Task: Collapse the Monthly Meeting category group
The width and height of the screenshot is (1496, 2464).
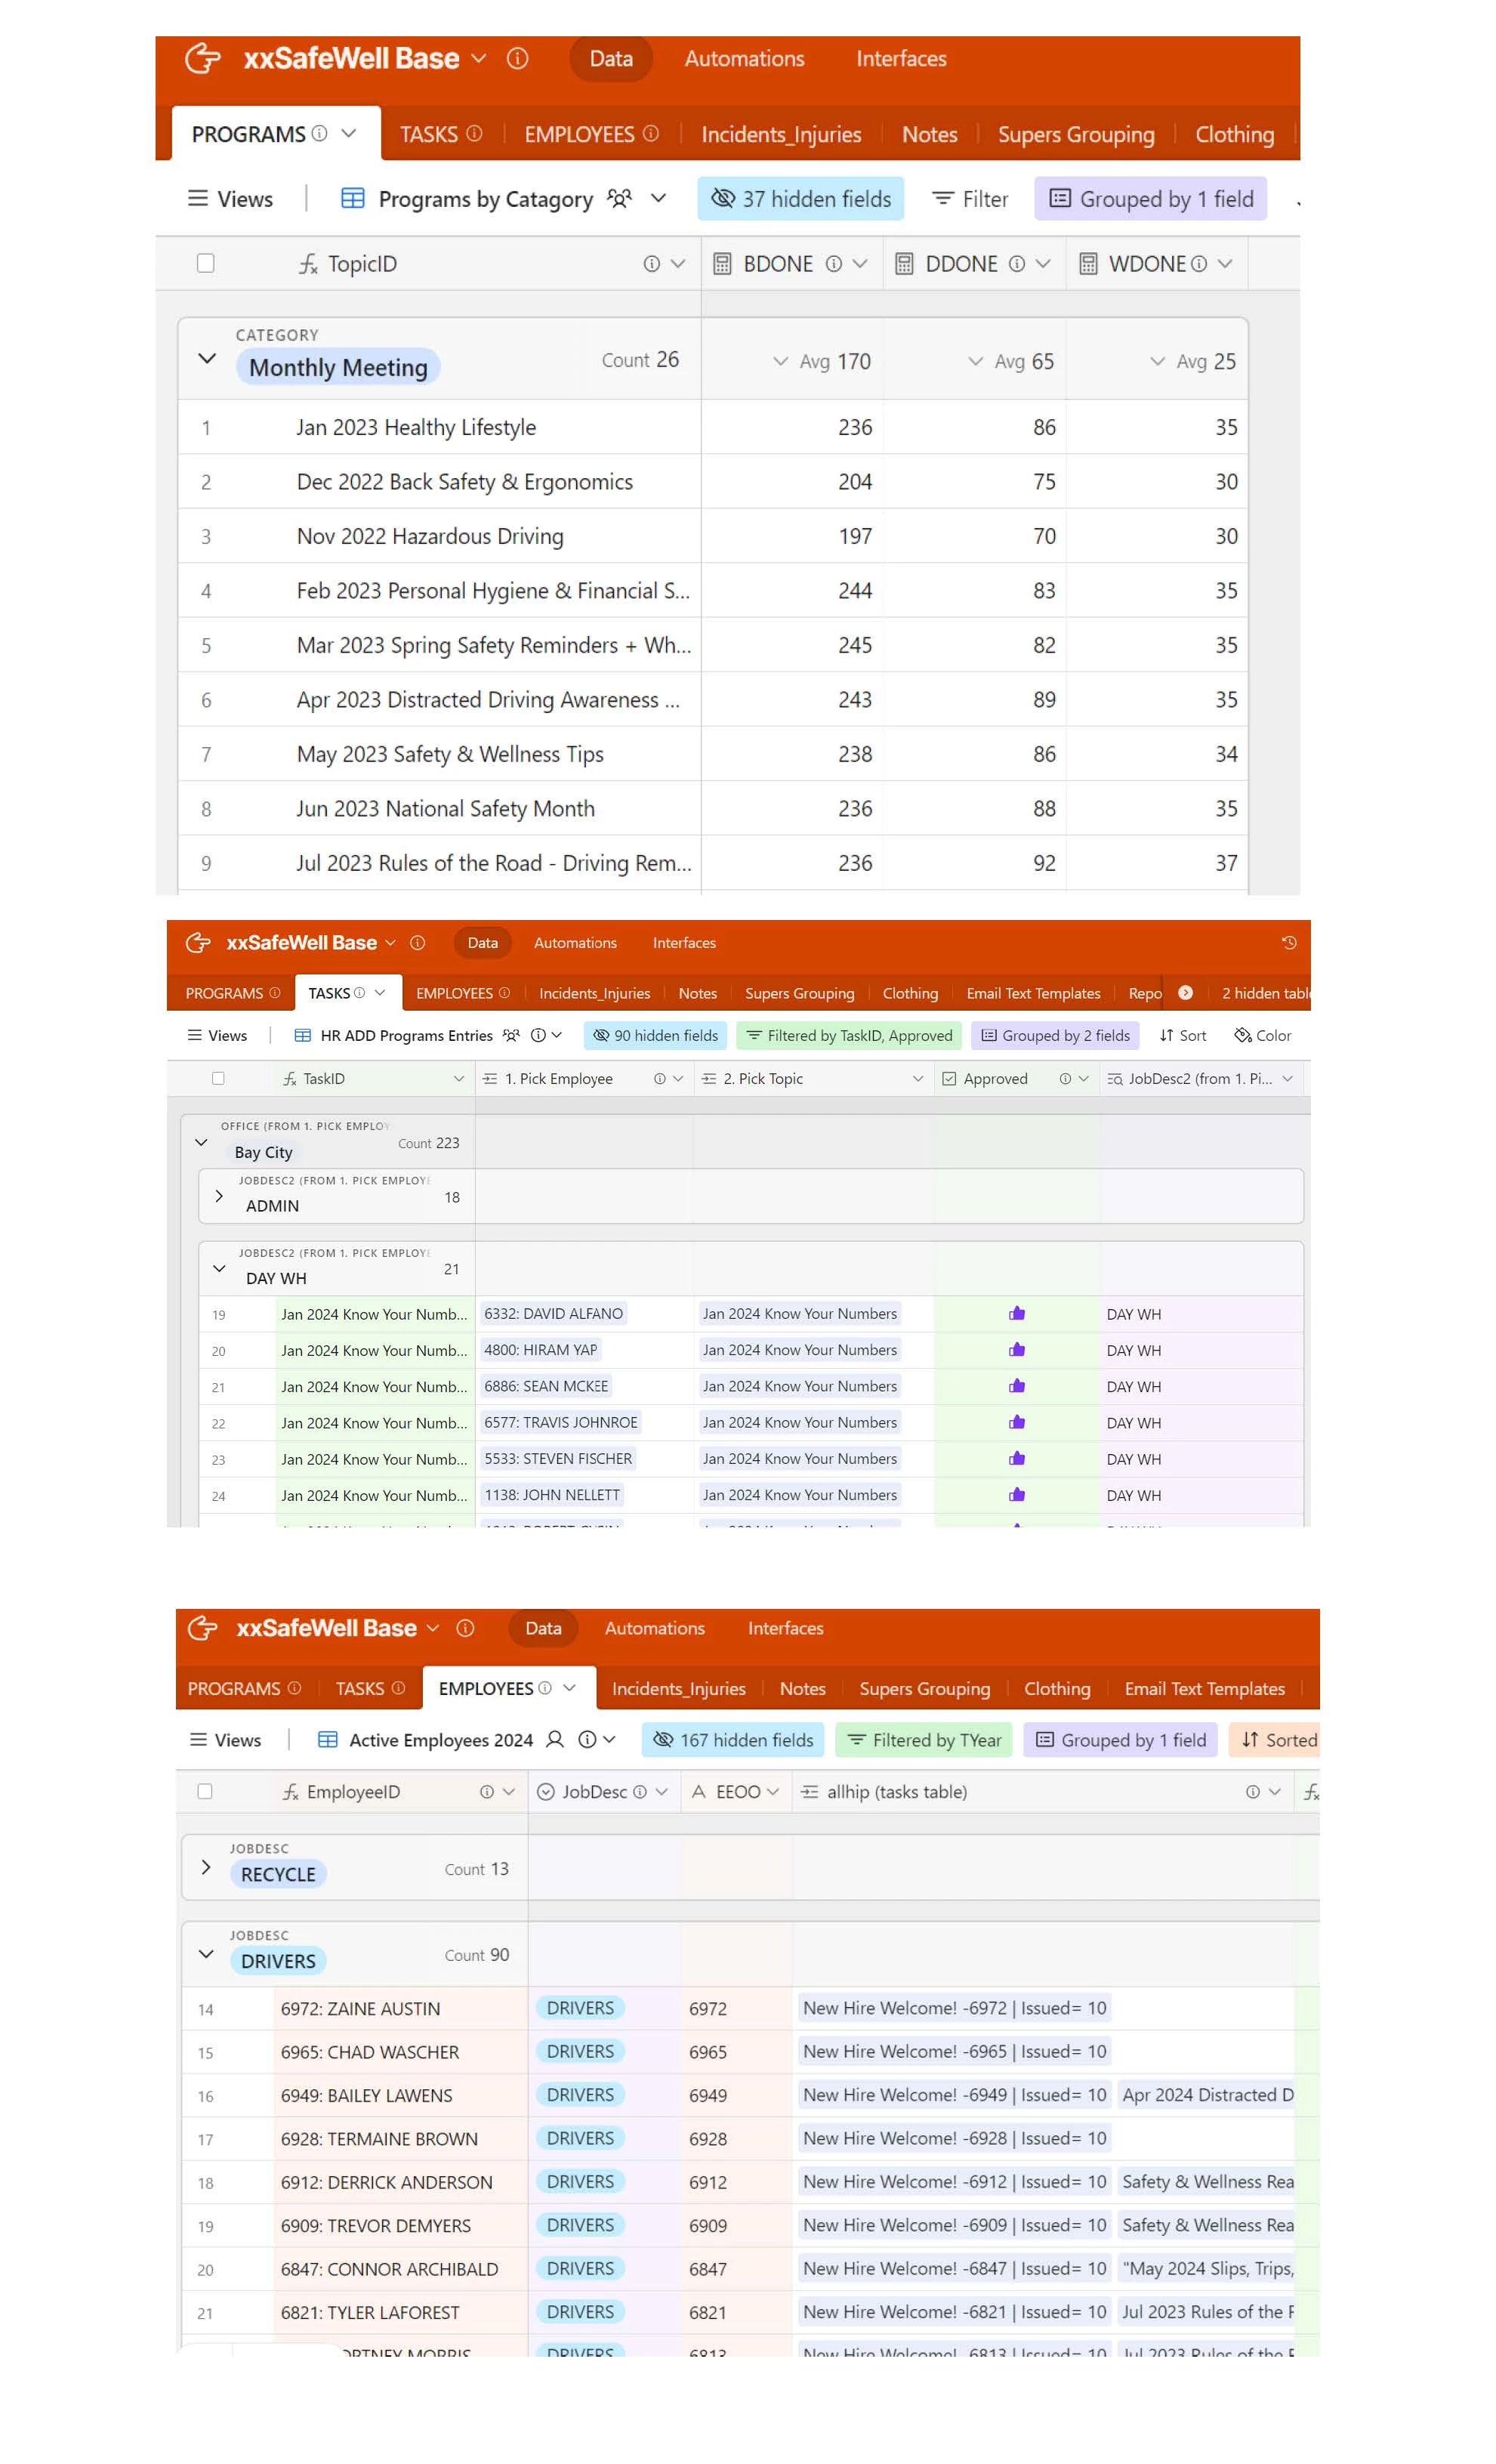Action: coord(207,358)
